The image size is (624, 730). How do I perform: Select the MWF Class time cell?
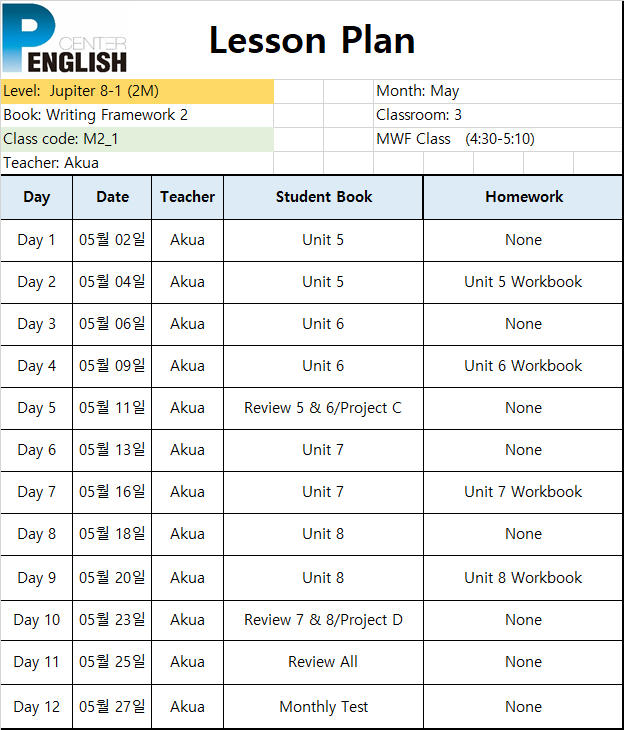498,139
